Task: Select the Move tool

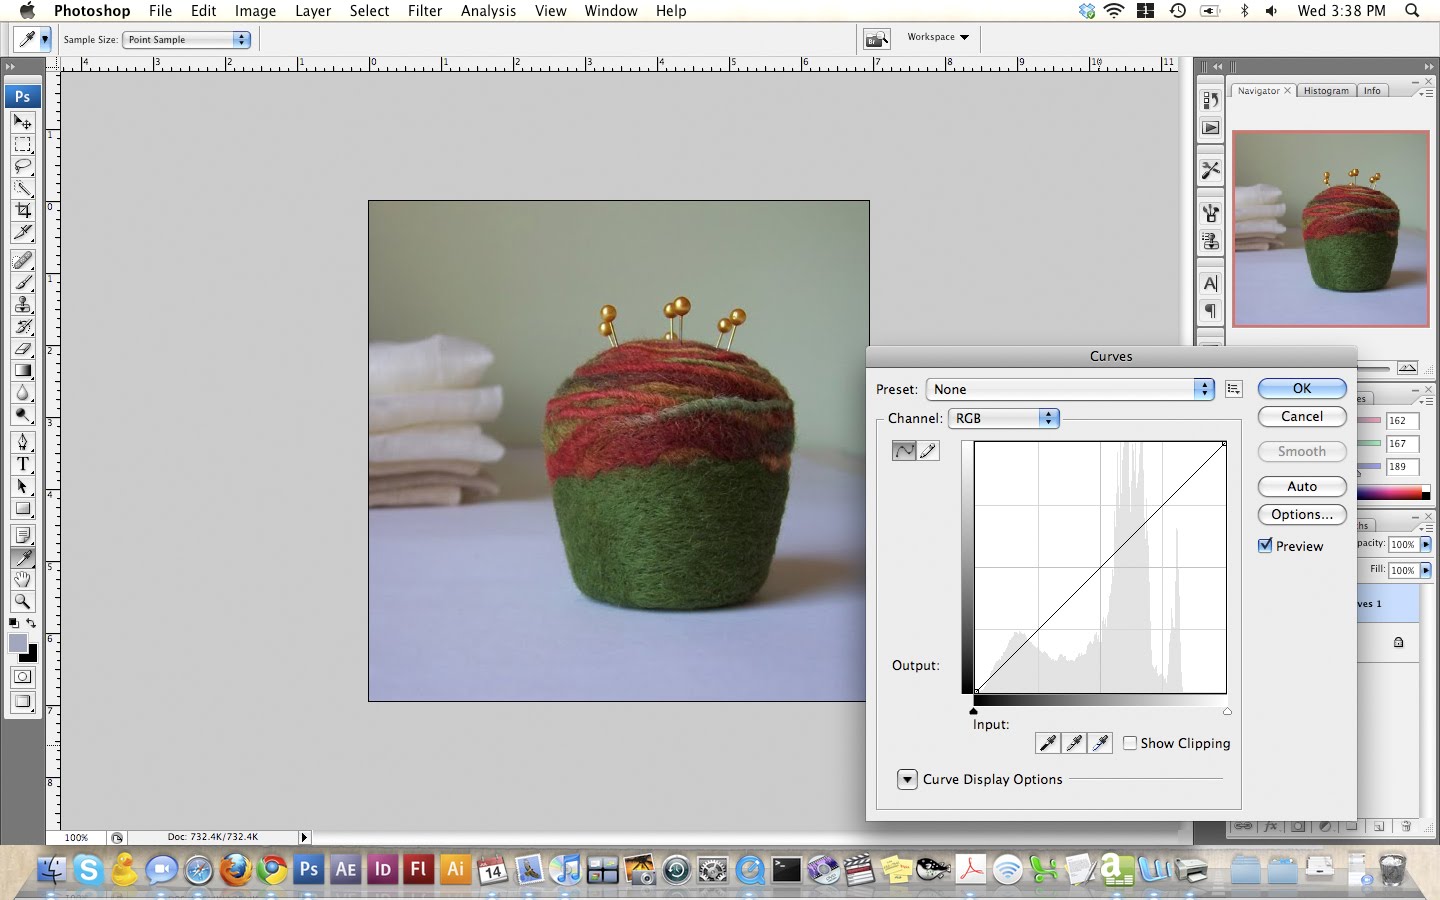Action: (x=22, y=123)
